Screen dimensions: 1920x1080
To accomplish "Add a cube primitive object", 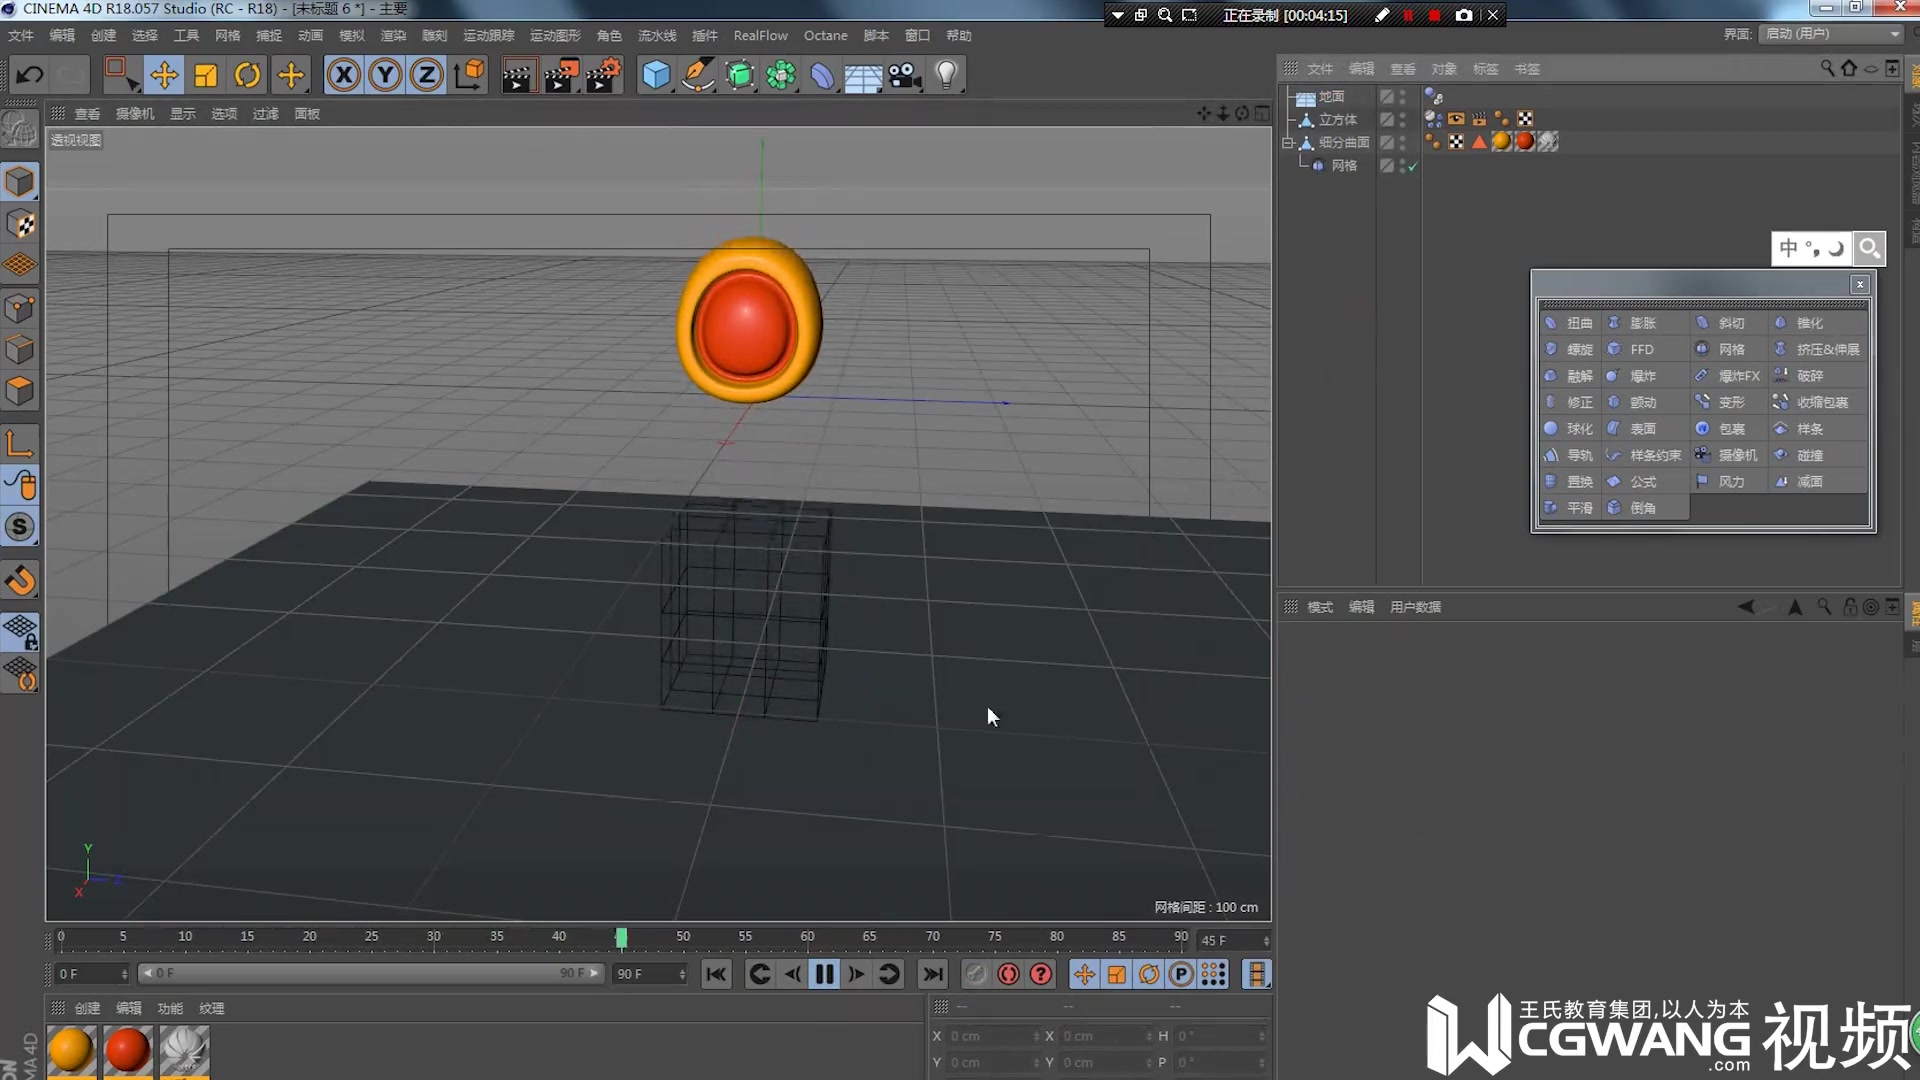I will pyautogui.click(x=656, y=75).
